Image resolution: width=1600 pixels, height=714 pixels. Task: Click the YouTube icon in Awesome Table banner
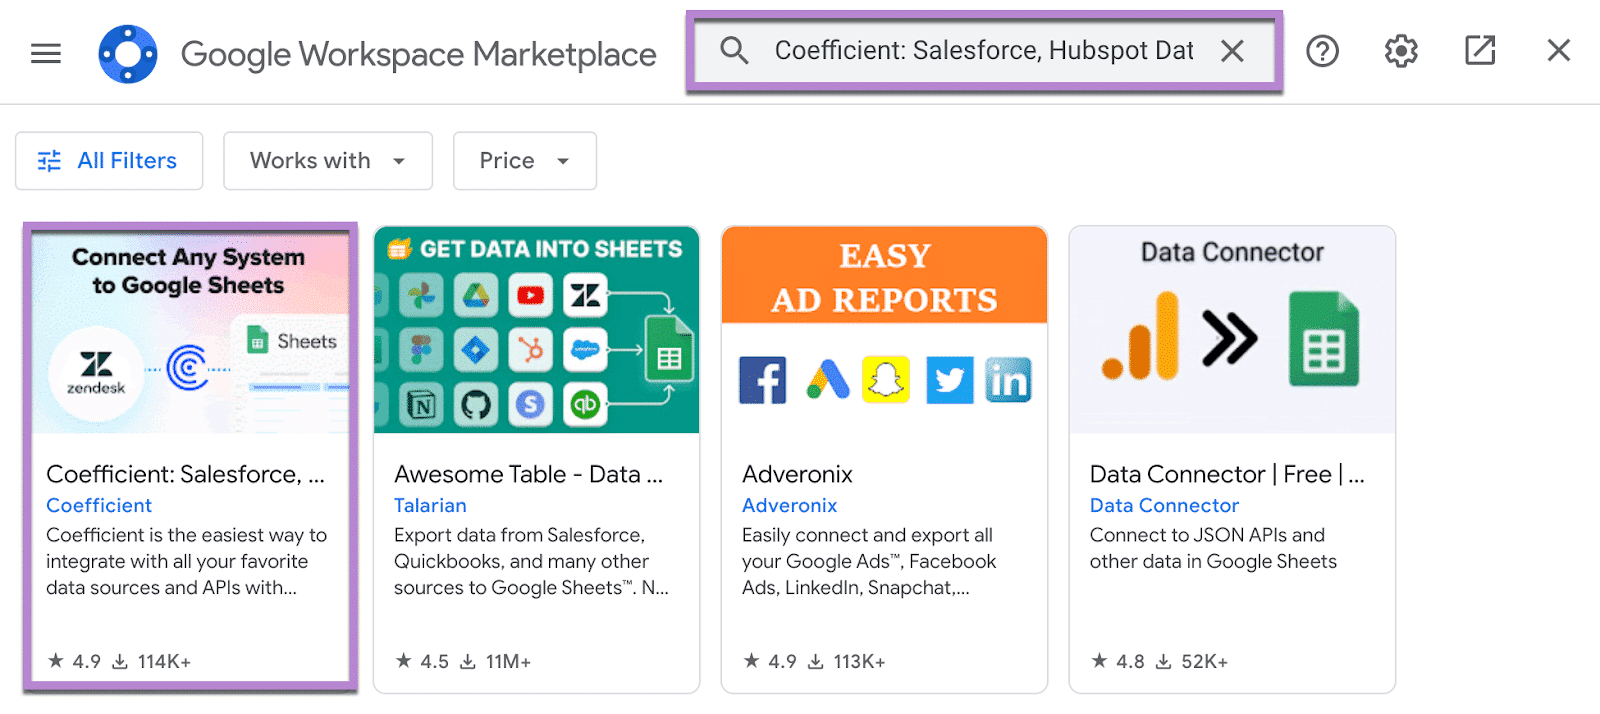point(531,295)
